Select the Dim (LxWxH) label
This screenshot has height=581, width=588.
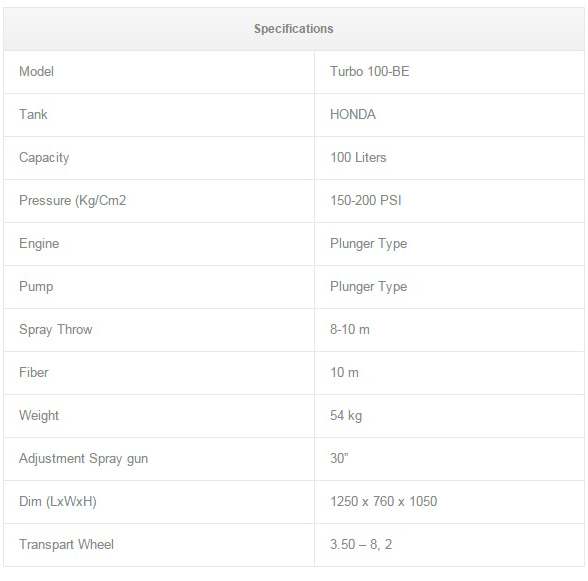click(x=58, y=502)
